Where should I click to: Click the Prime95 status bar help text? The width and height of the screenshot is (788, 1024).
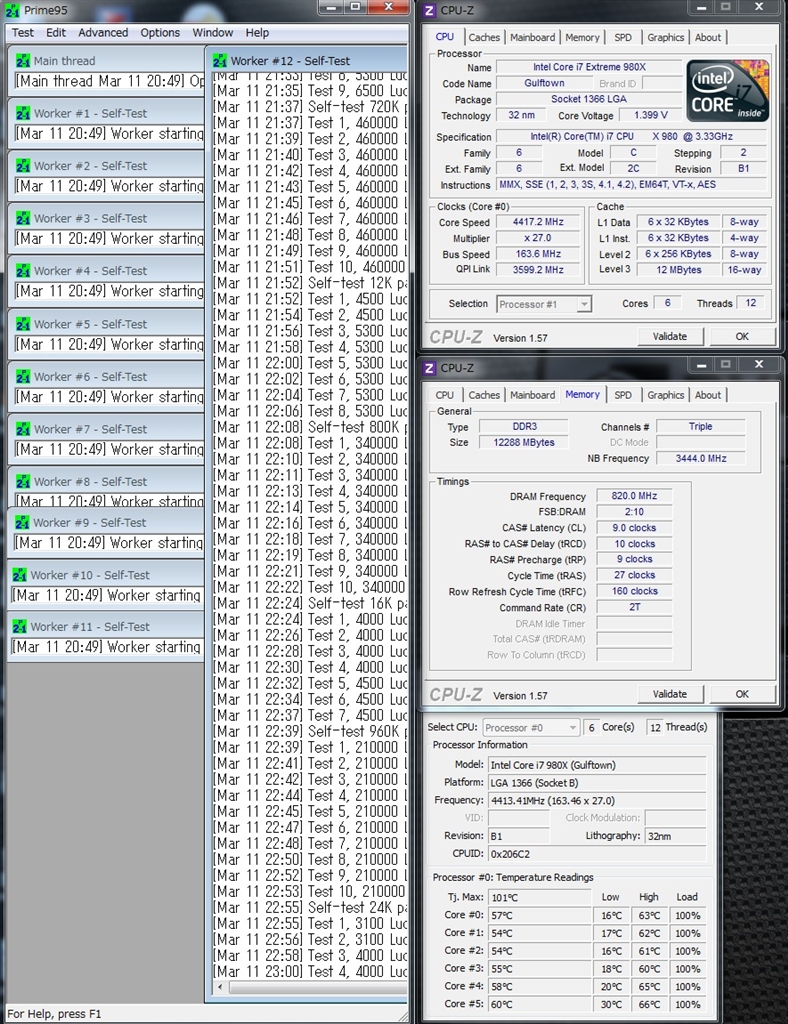[55, 1014]
